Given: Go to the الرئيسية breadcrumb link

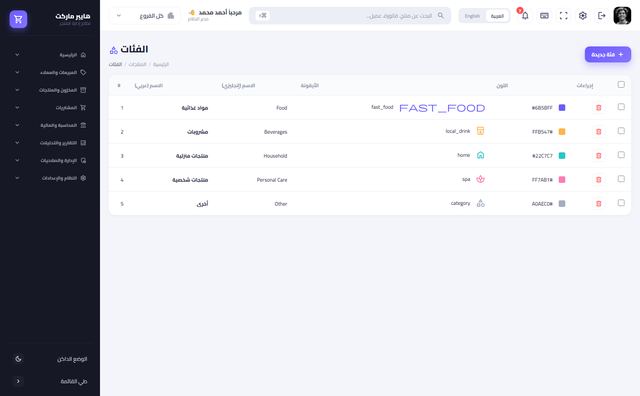Looking at the screenshot, I should pyautogui.click(x=161, y=65).
